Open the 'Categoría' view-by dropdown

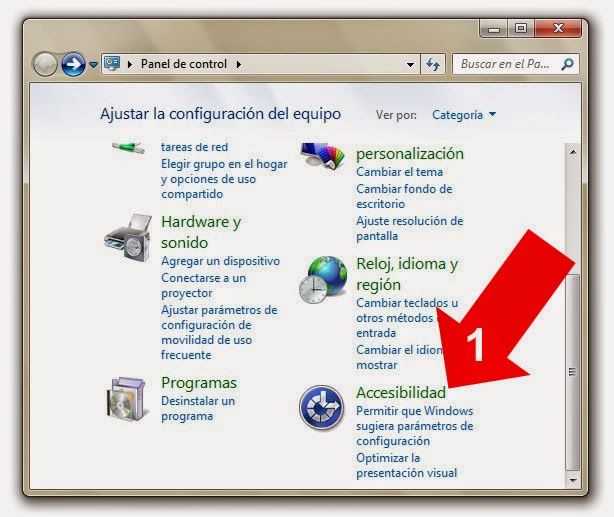pyautogui.click(x=464, y=115)
